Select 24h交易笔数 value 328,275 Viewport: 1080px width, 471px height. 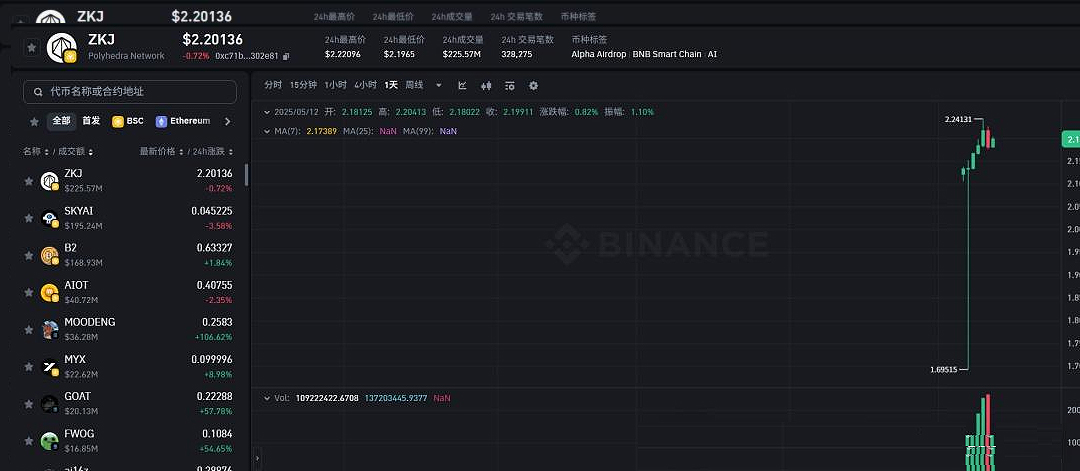[x=517, y=54]
